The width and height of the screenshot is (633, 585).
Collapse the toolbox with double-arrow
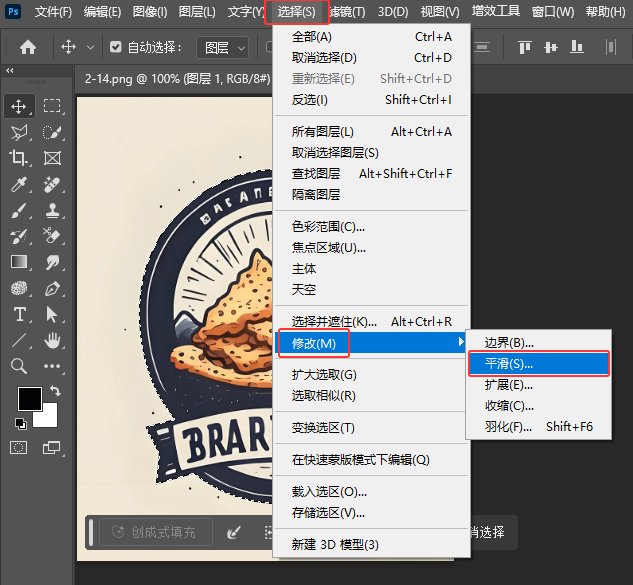pyautogui.click(x=10, y=70)
